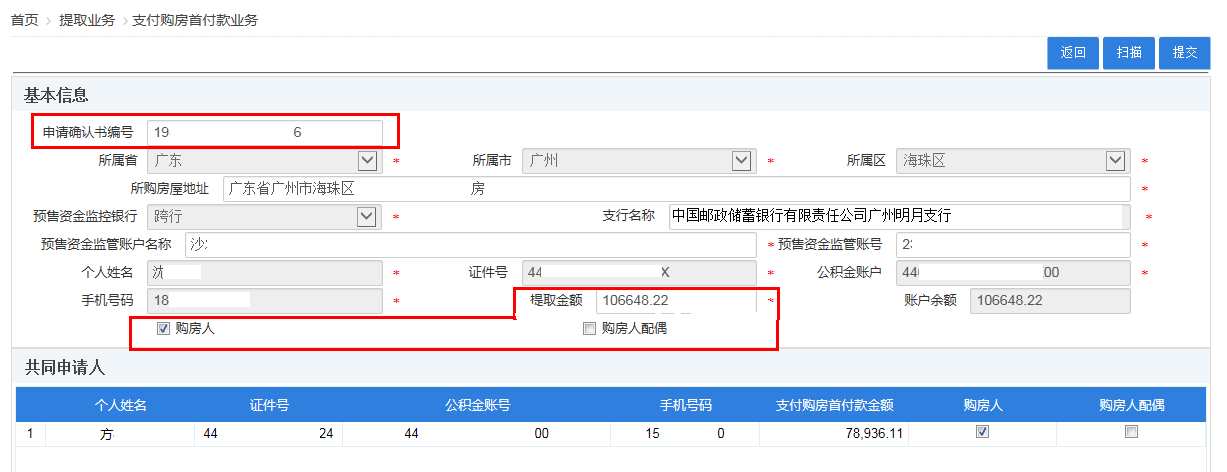Focus the 申请确认书编号 input field
1227x472 pixels.
(x=264, y=132)
